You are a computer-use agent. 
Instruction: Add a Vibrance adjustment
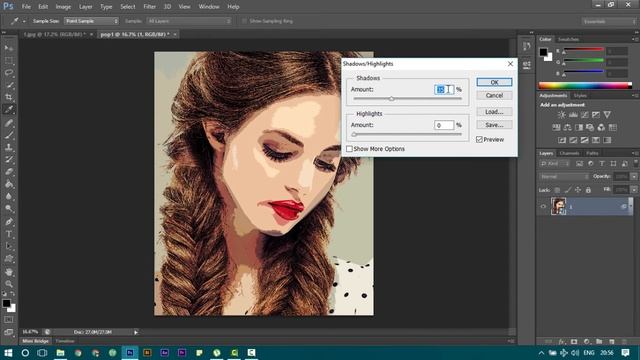(607, 115)
